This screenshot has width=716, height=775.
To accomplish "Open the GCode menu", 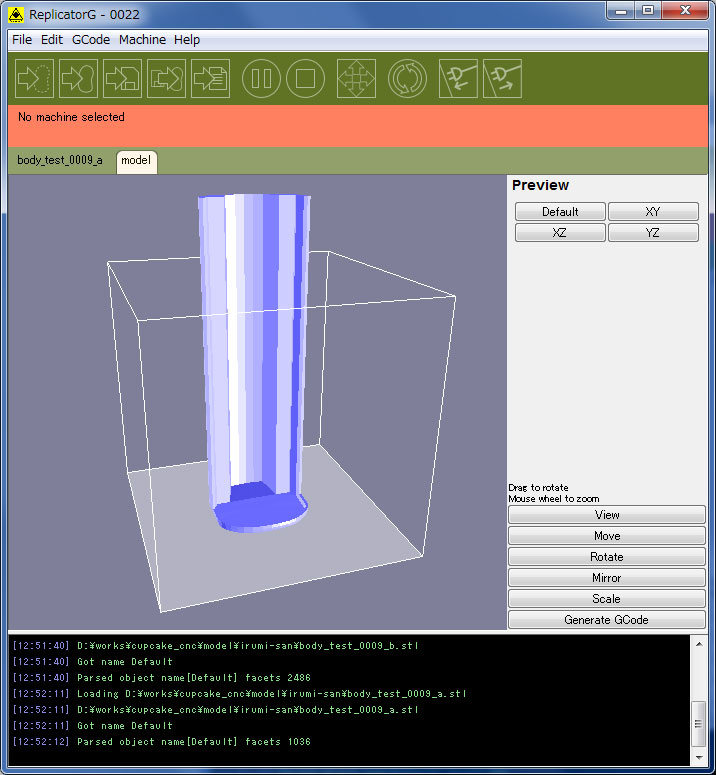I will point(91,40).
